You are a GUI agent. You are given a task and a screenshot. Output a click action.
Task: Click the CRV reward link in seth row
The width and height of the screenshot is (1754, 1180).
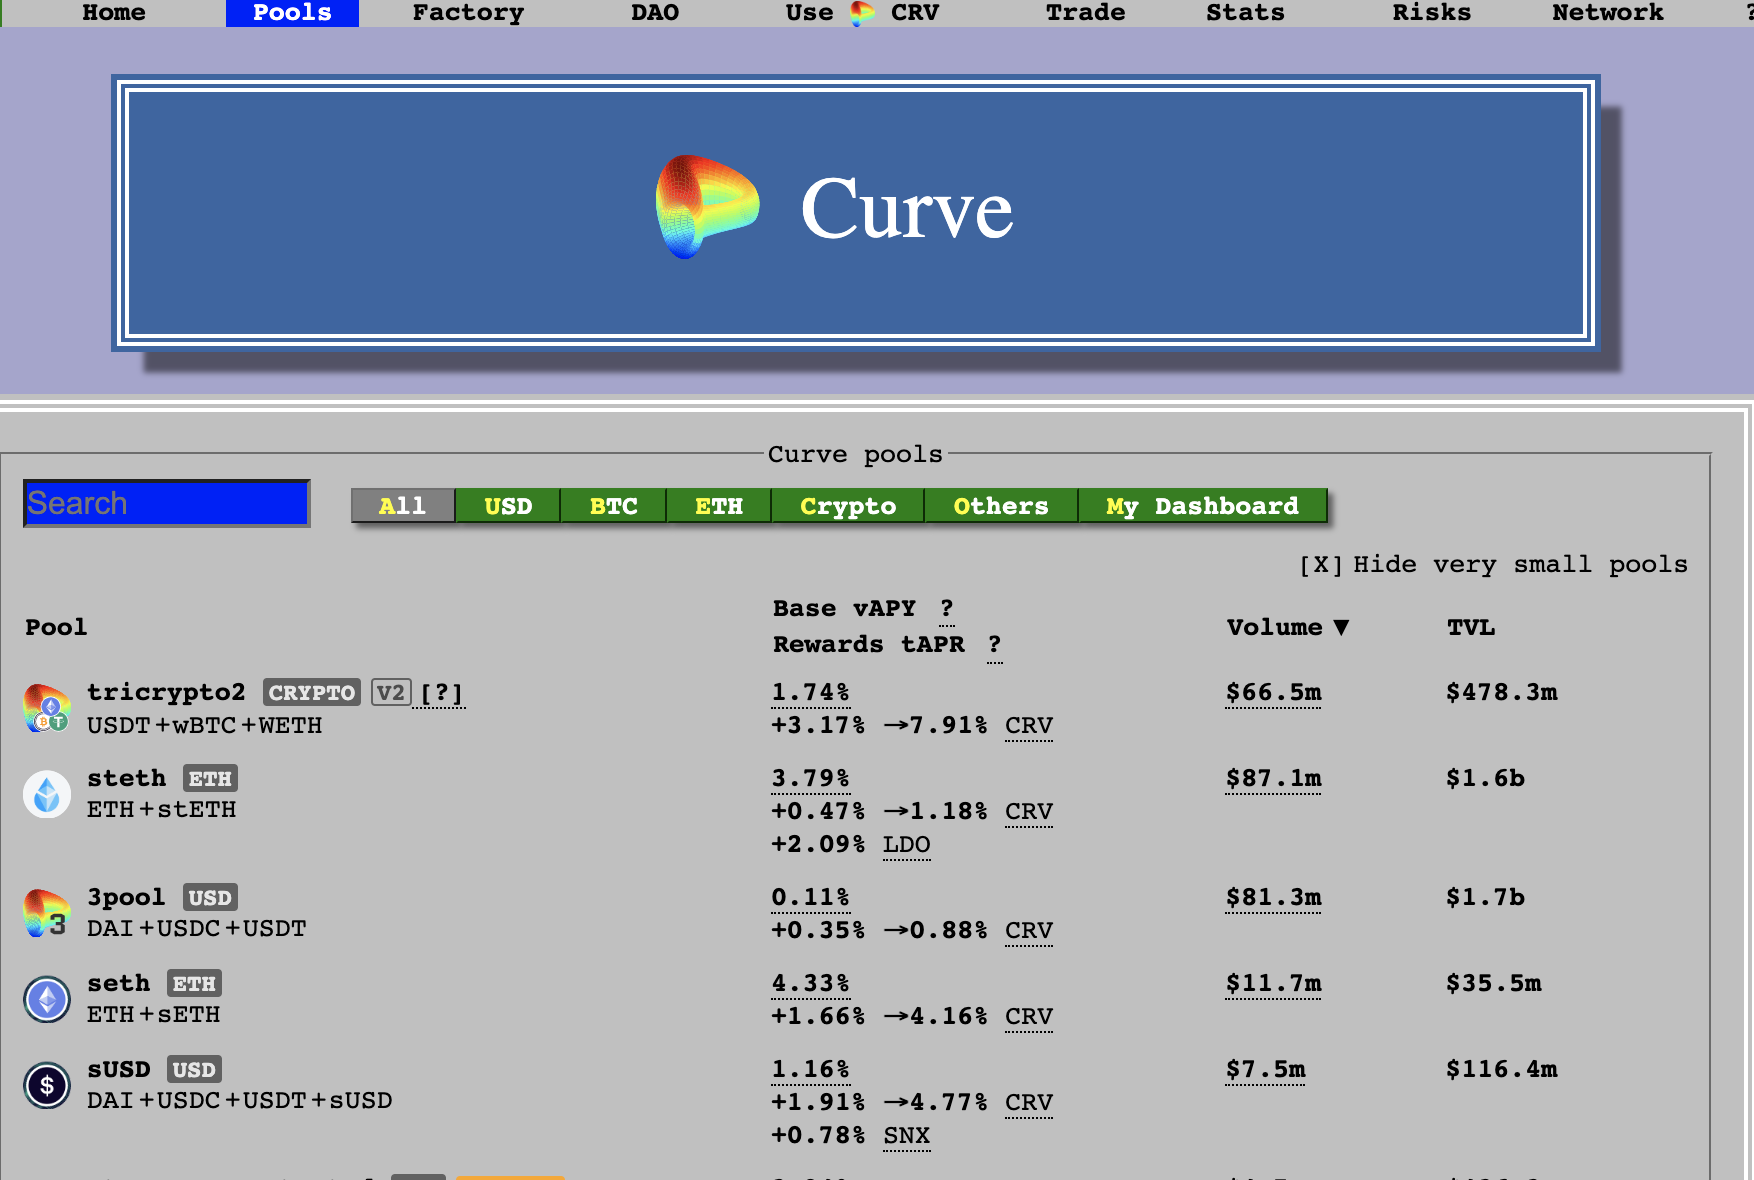pos(1029,1016)
